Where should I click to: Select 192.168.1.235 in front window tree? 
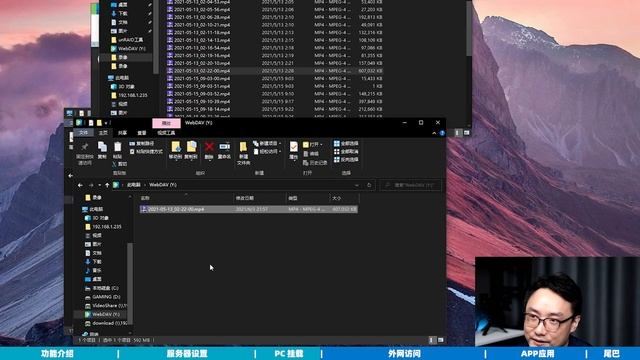point(103,227)
